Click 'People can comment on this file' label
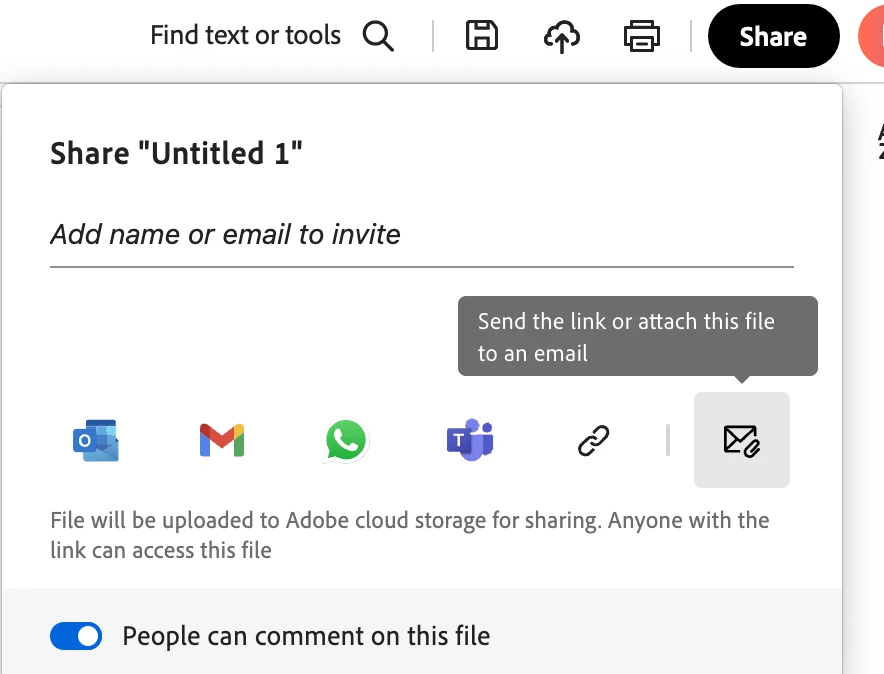The image size is (884, 674). (306, 636)
